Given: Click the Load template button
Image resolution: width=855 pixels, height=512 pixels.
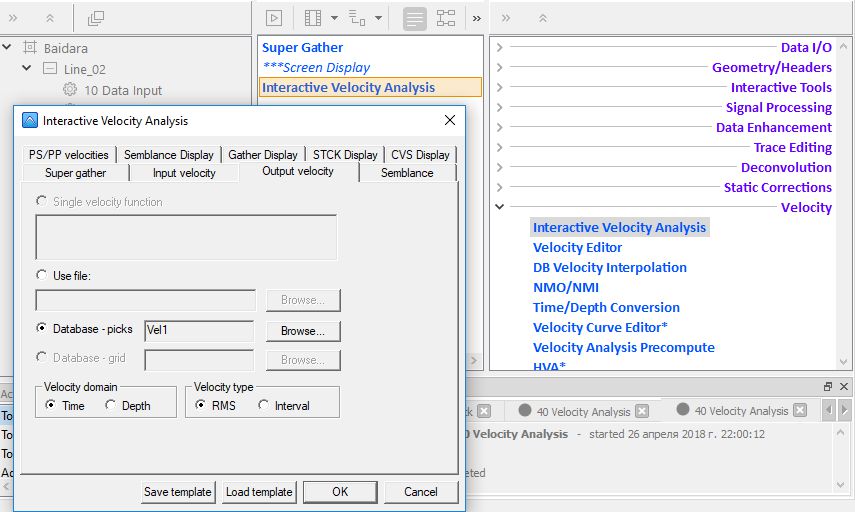Looking at the screenshot, I should [260, 492].
